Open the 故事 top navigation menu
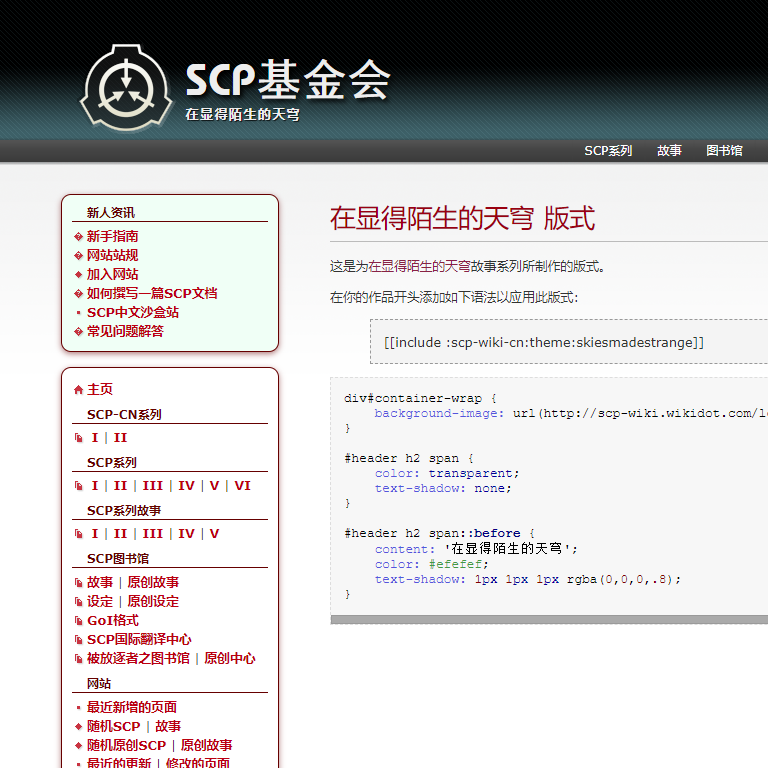The height and width of the screenshot is (768, 768). coord(669,151)
